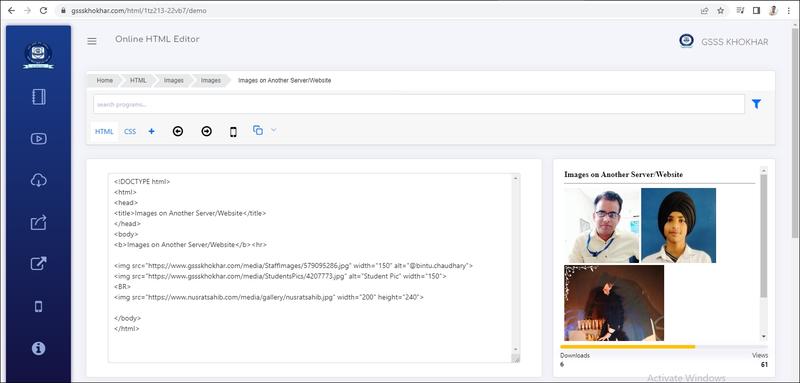Bookmark this page with star icon
Image resolution: width=800 pixels, height=383 pixels.
(720, 10)
